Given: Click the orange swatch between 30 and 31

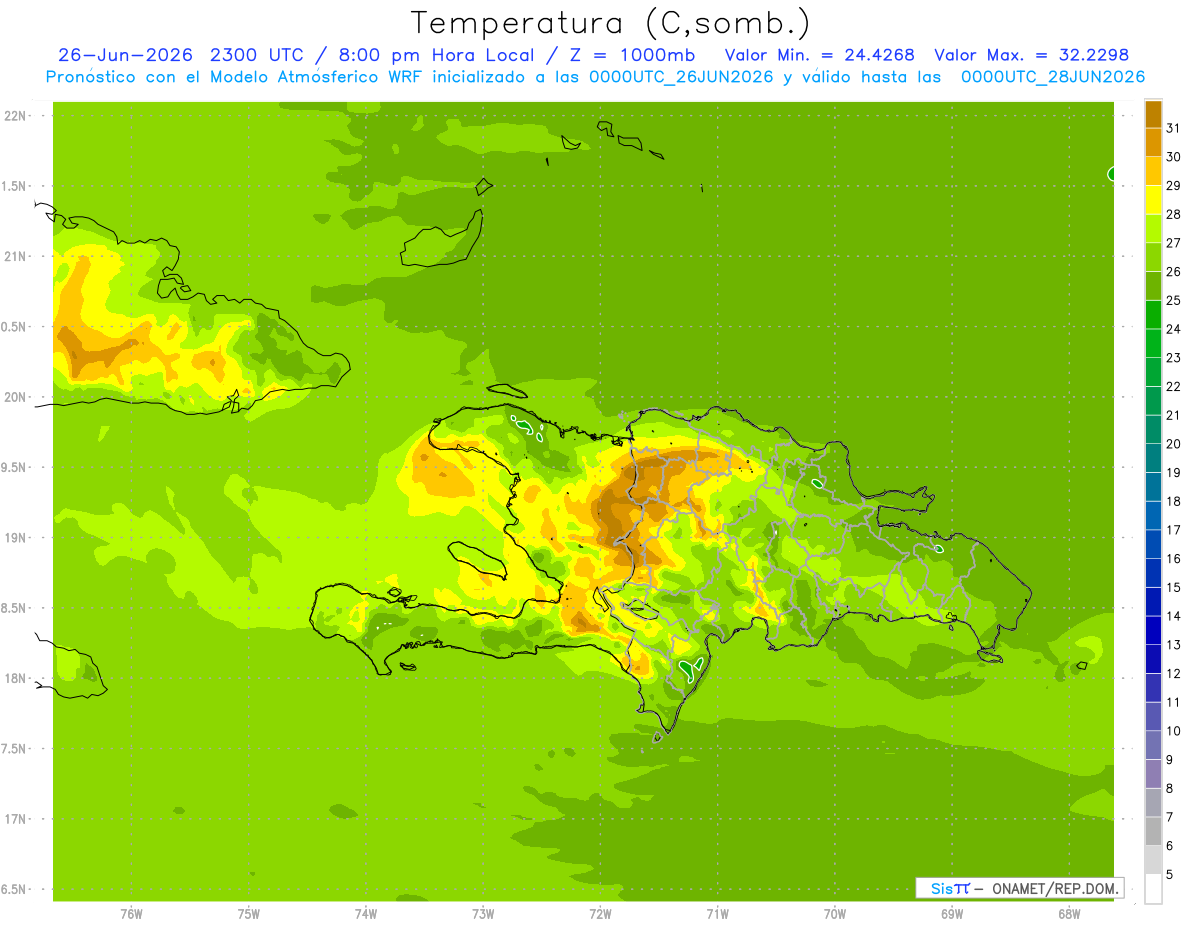Looking at the screenshot, I should coord(1153,142).
